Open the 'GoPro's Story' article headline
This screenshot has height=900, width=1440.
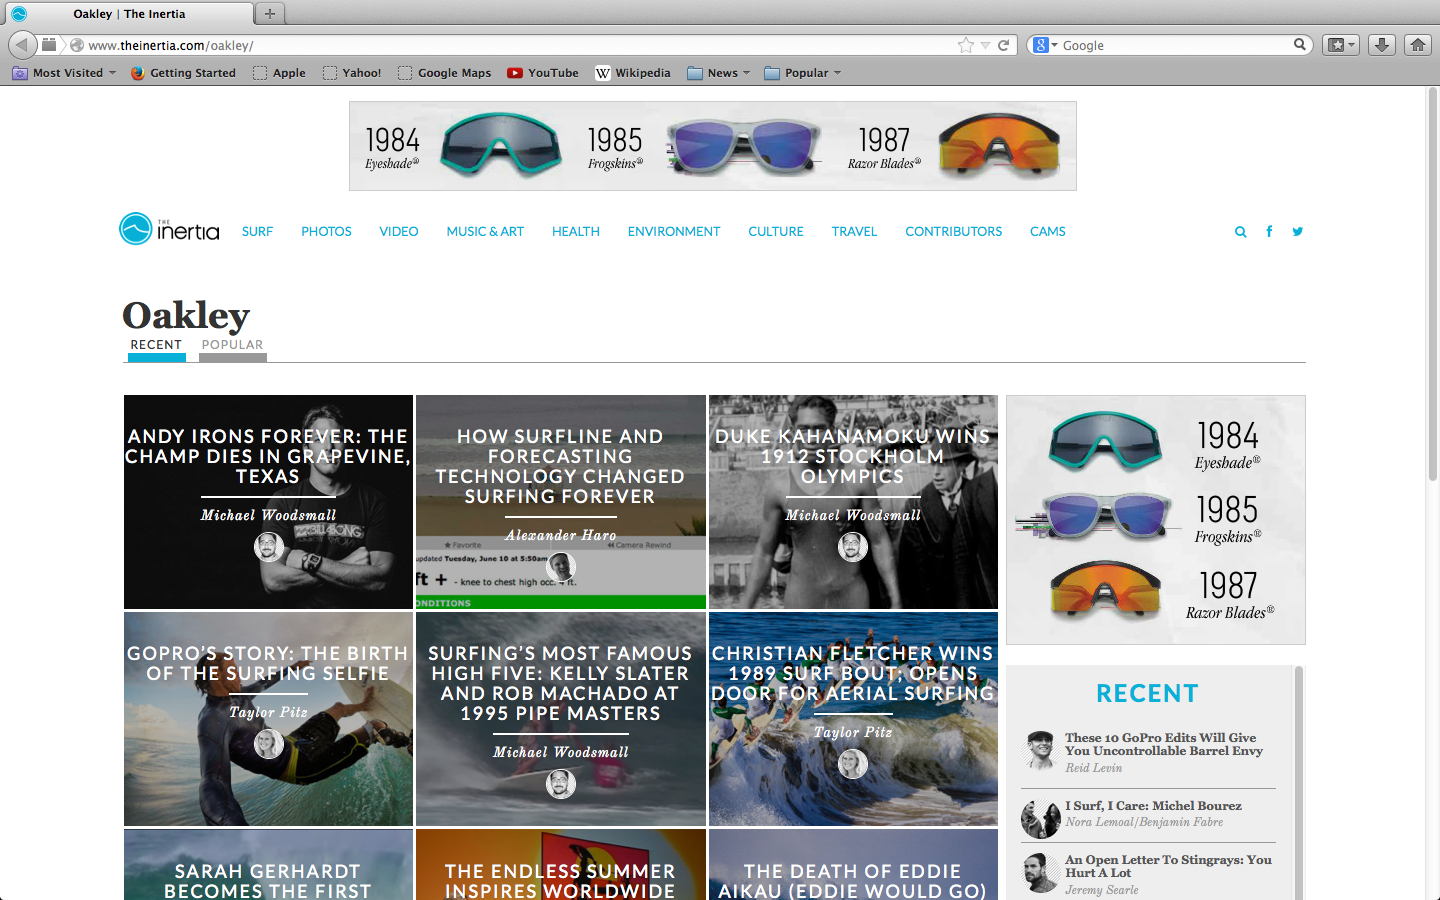point(268,663)
